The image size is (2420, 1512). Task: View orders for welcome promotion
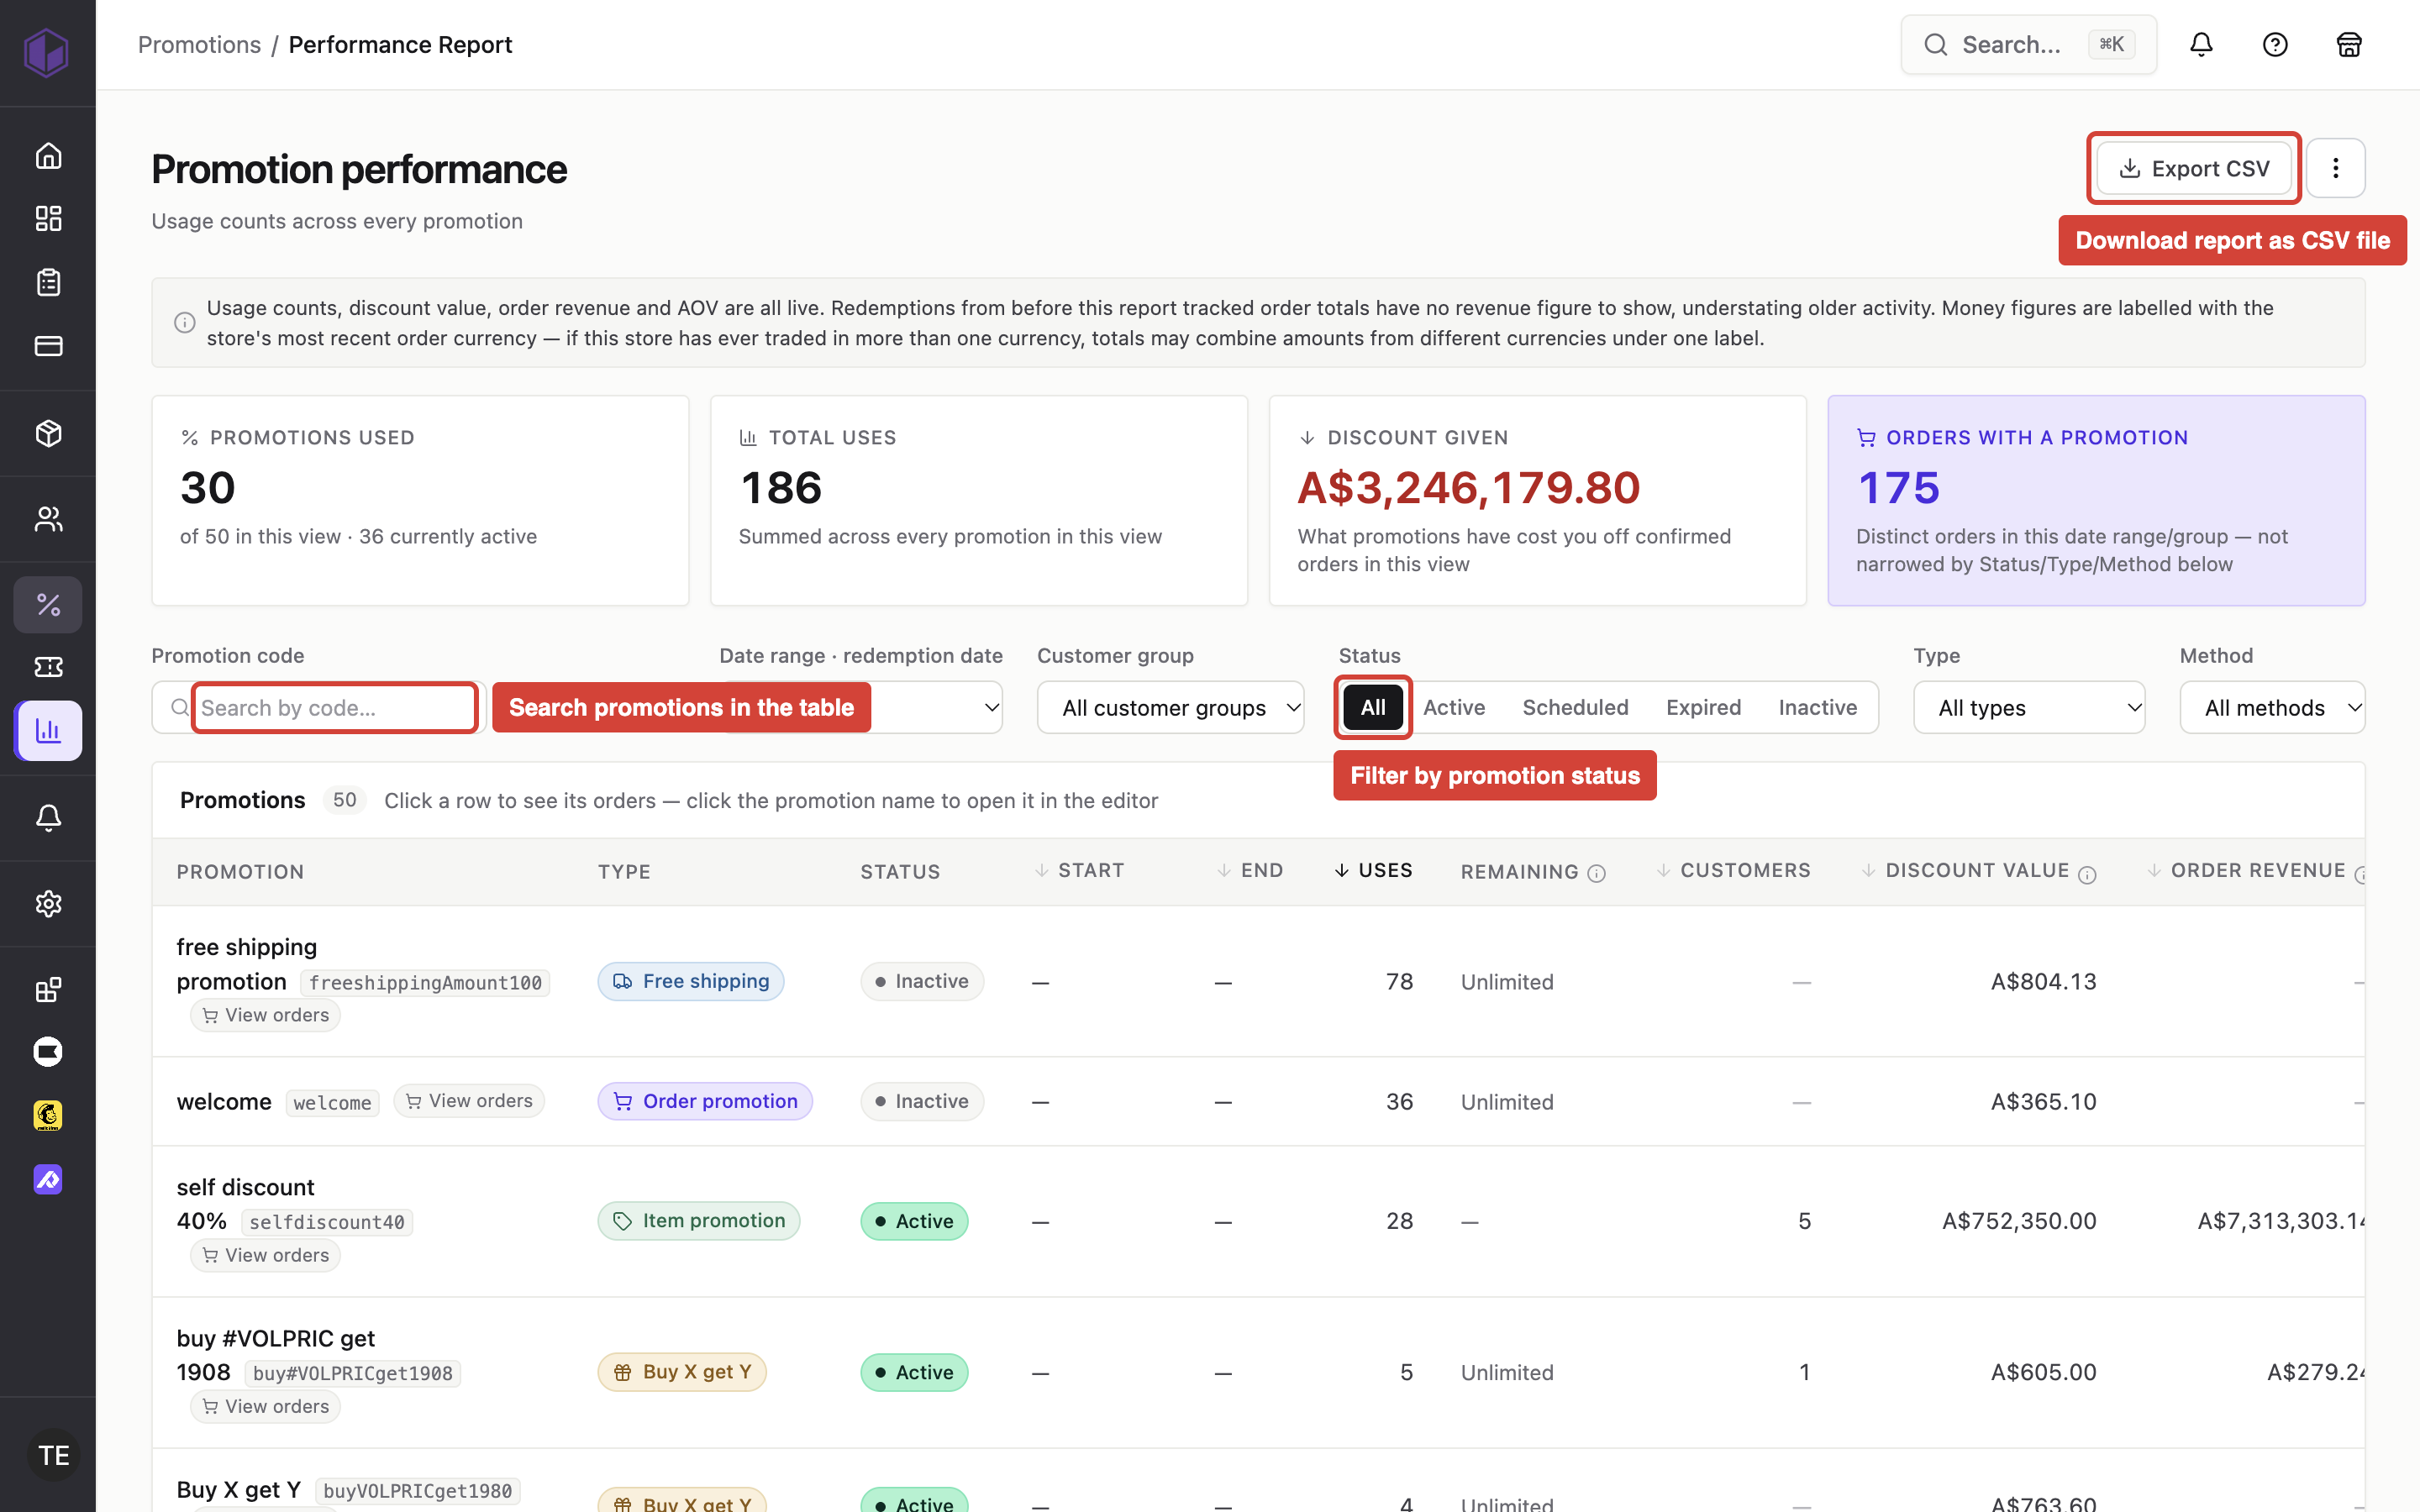click(469, 1101)
